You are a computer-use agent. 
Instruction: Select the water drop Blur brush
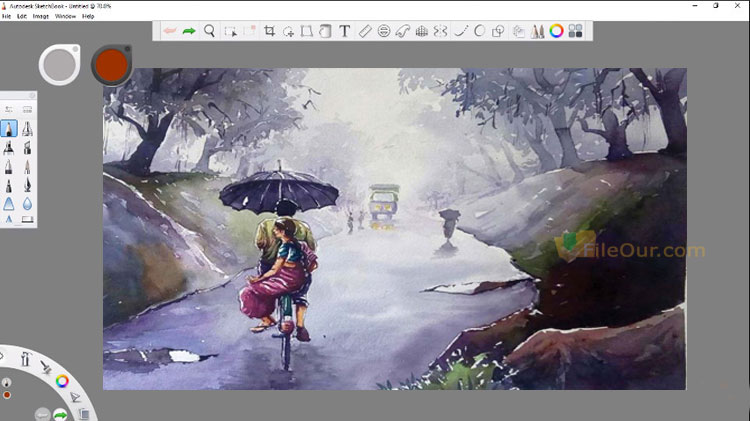(27, 204)
